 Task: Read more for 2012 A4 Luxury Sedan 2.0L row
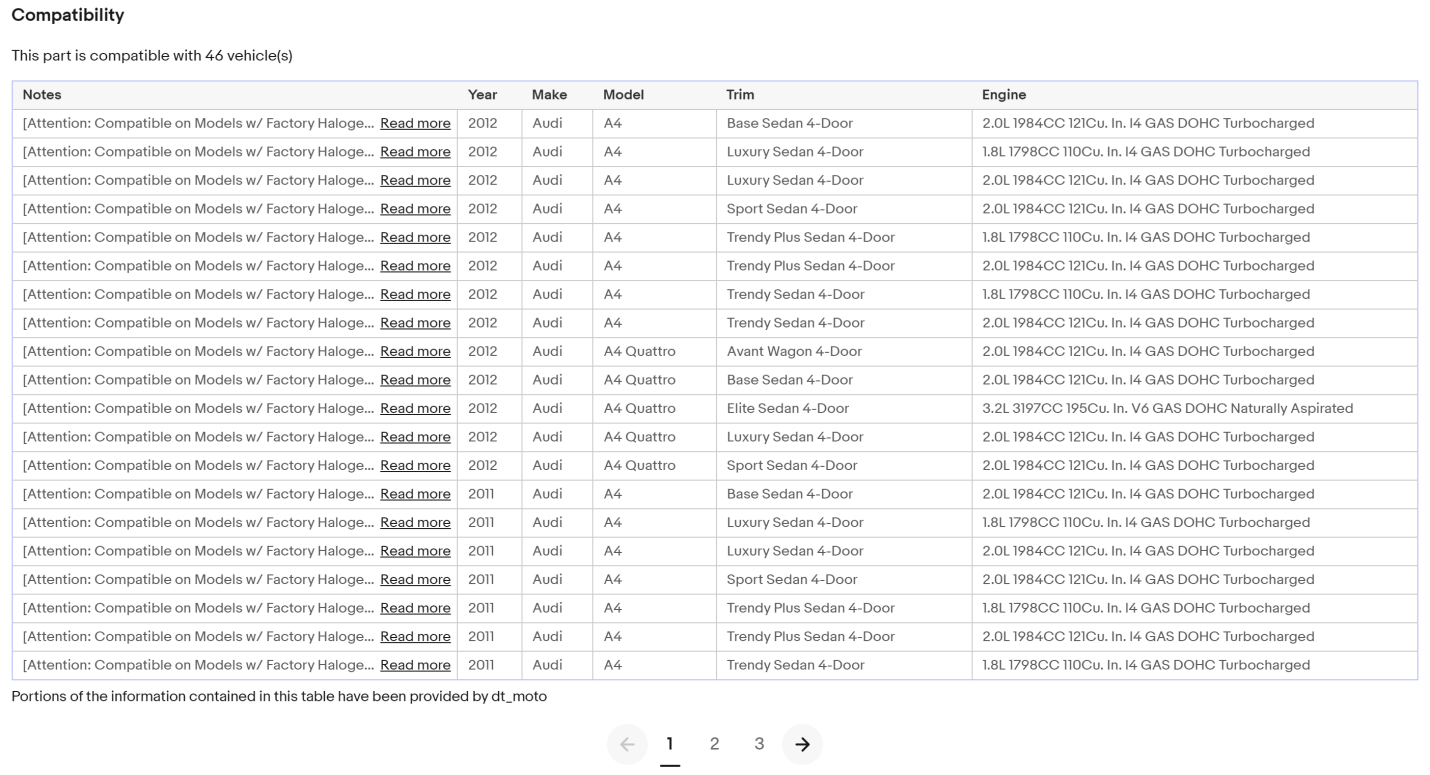tap(415, 181)
